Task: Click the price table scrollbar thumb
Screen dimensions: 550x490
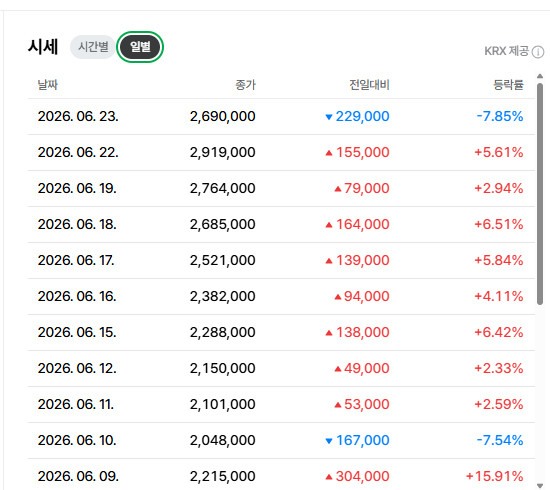Action: (540, 194)
